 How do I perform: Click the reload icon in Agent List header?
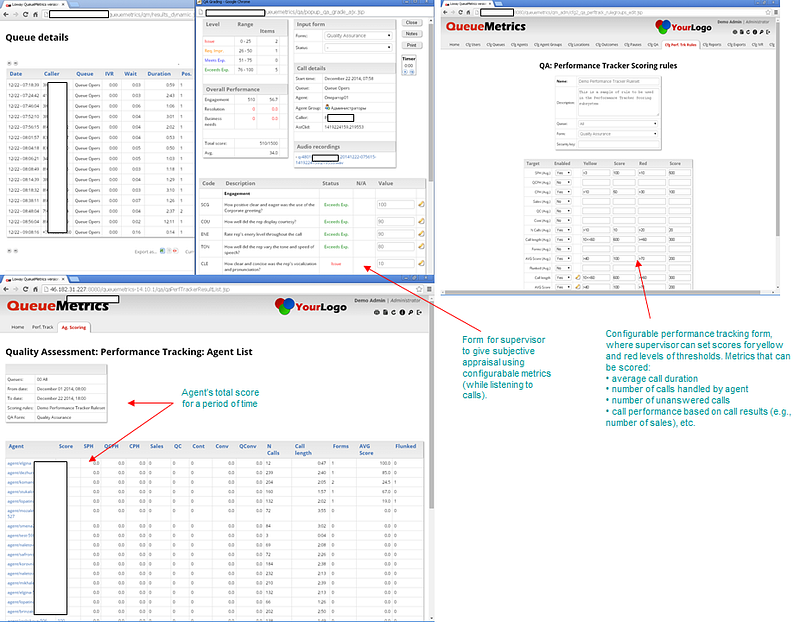point(393,312)
